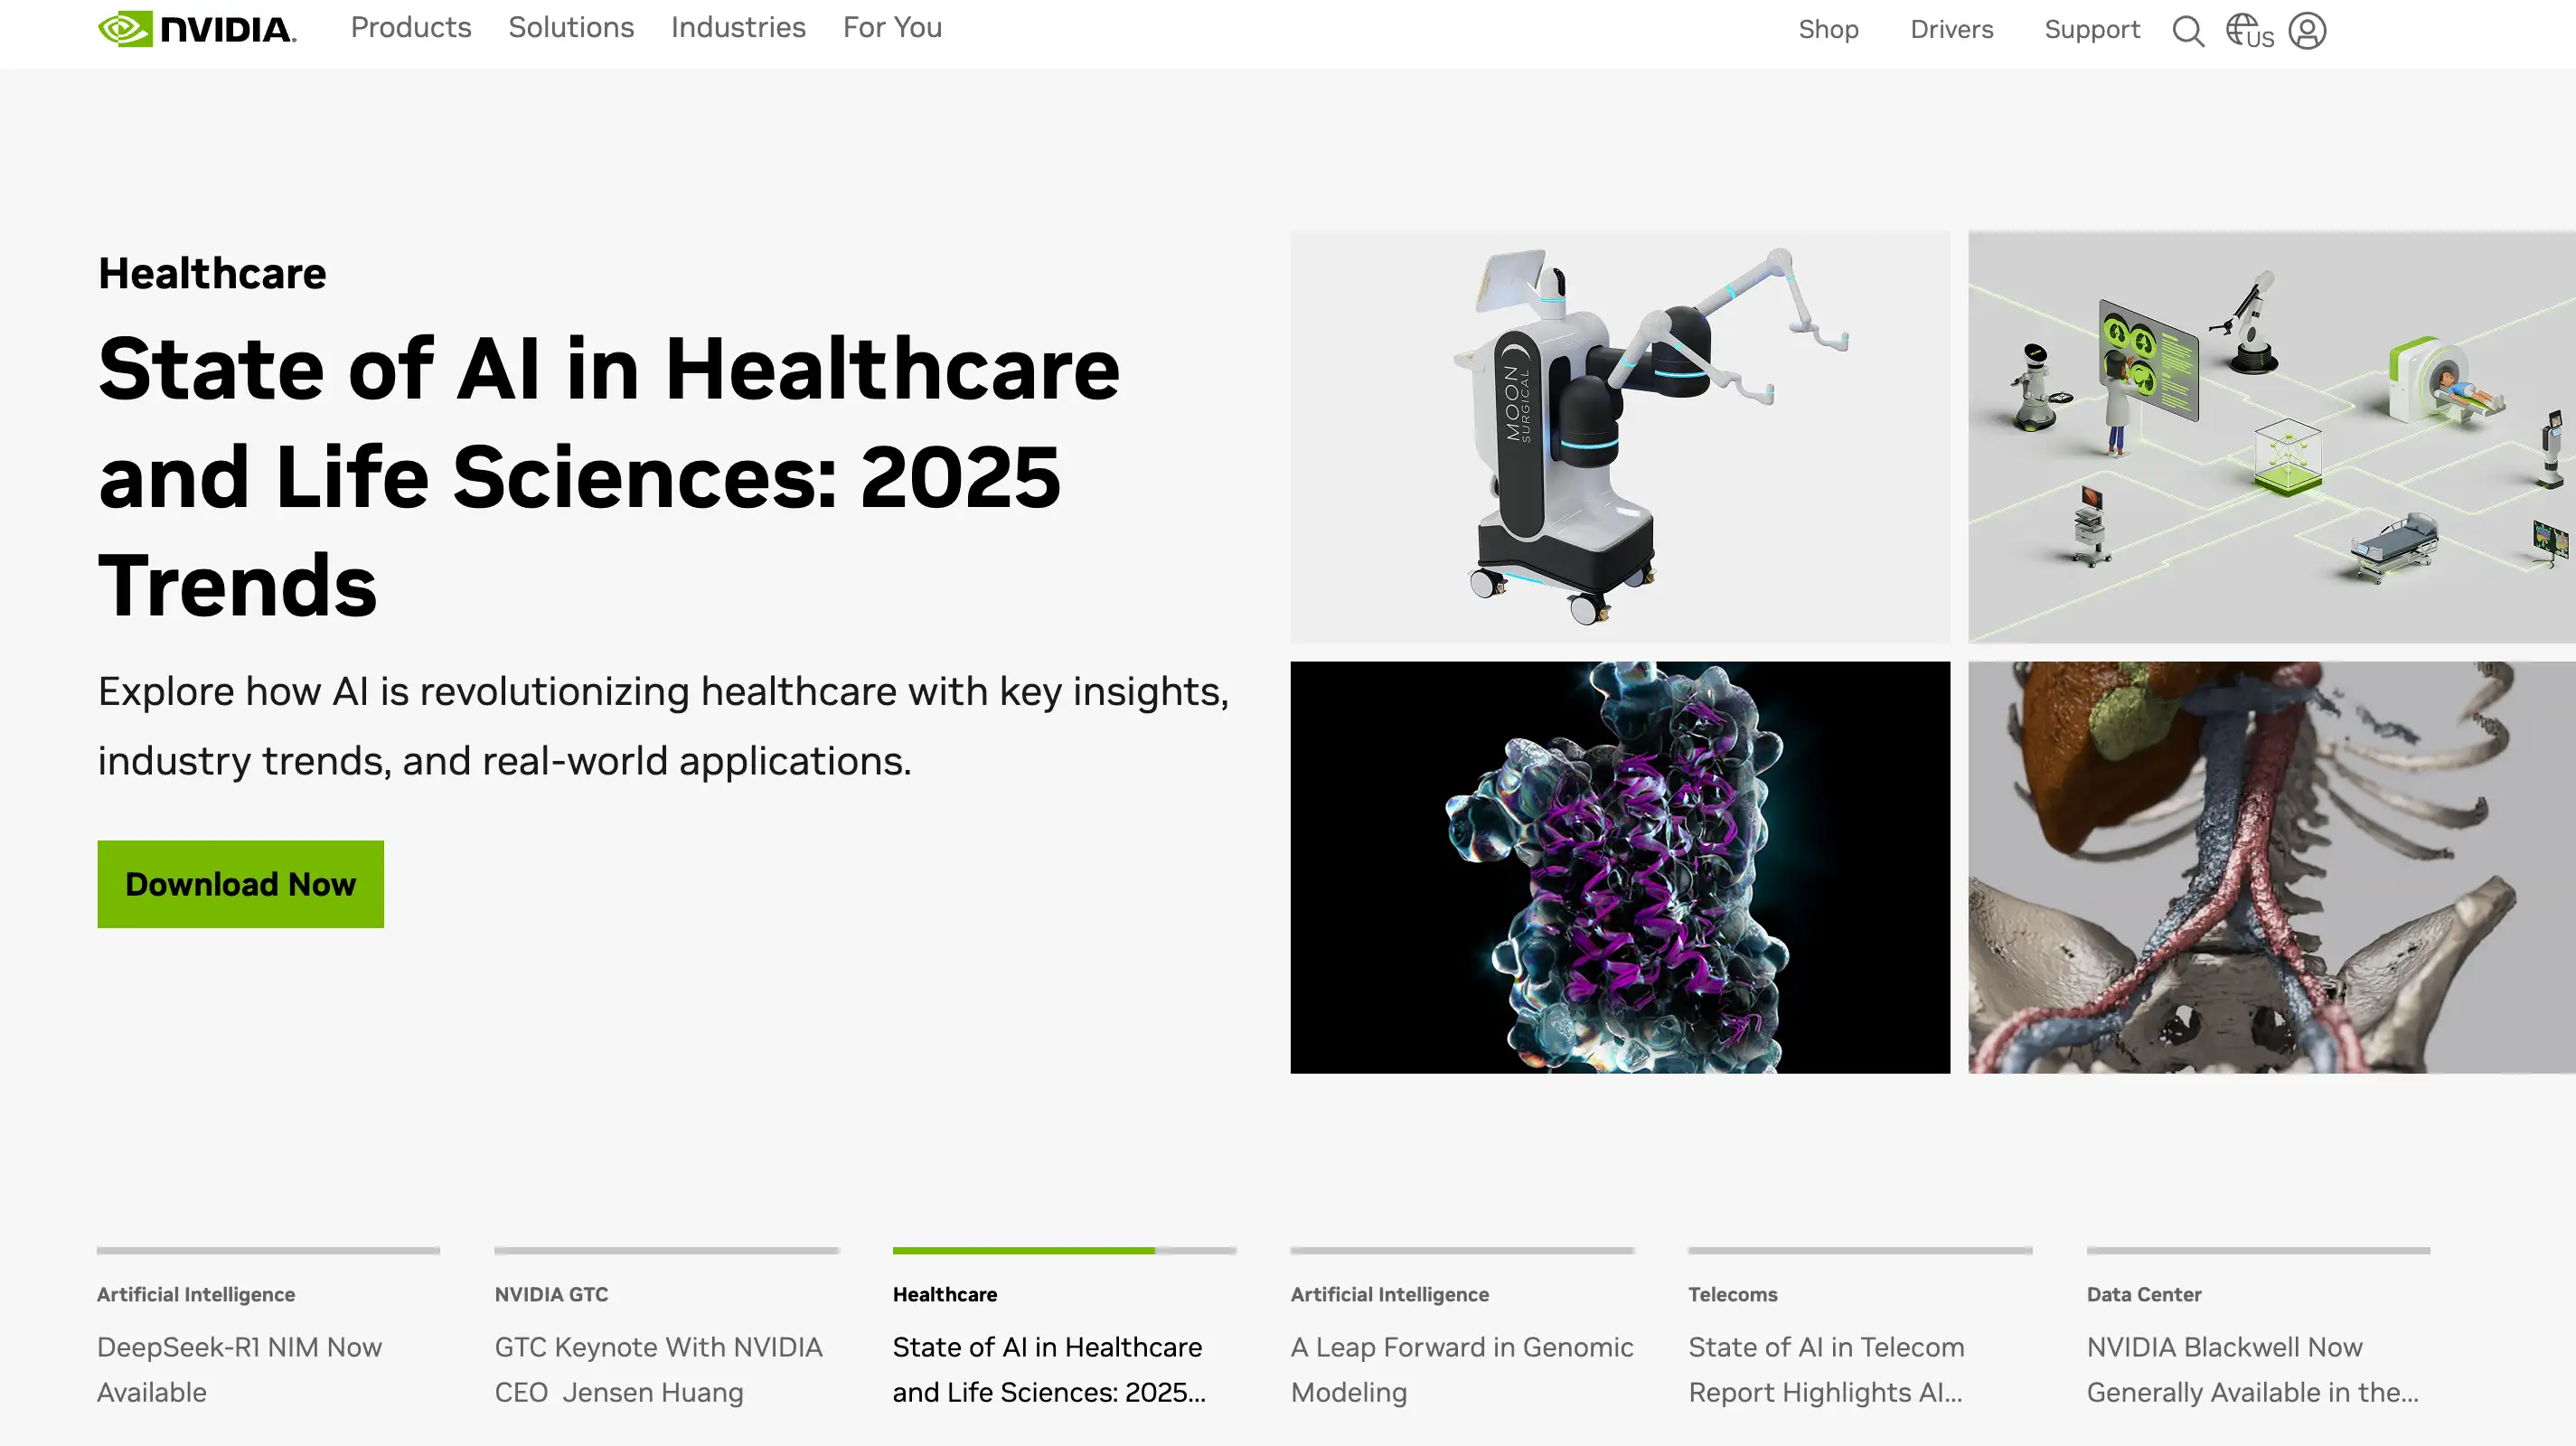The height and width of the screenshot is (1446, 2576).
Task: Open the Industries menu
Action: [x=738, y=28]
